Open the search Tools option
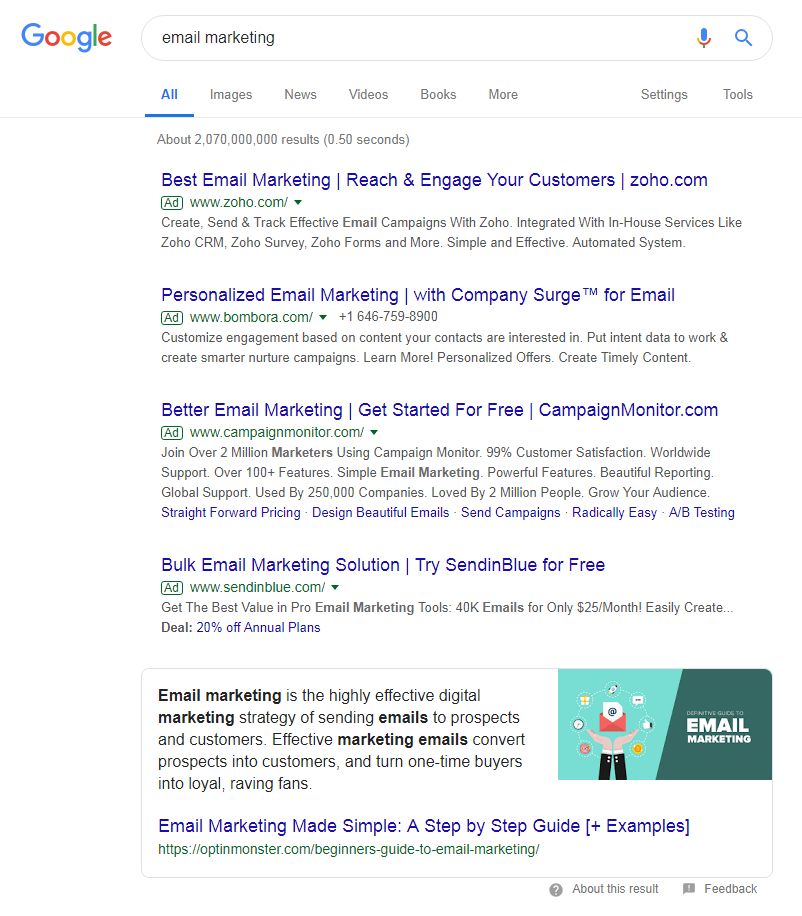Viewport: 802px width, 916px height. pos(738,95)
